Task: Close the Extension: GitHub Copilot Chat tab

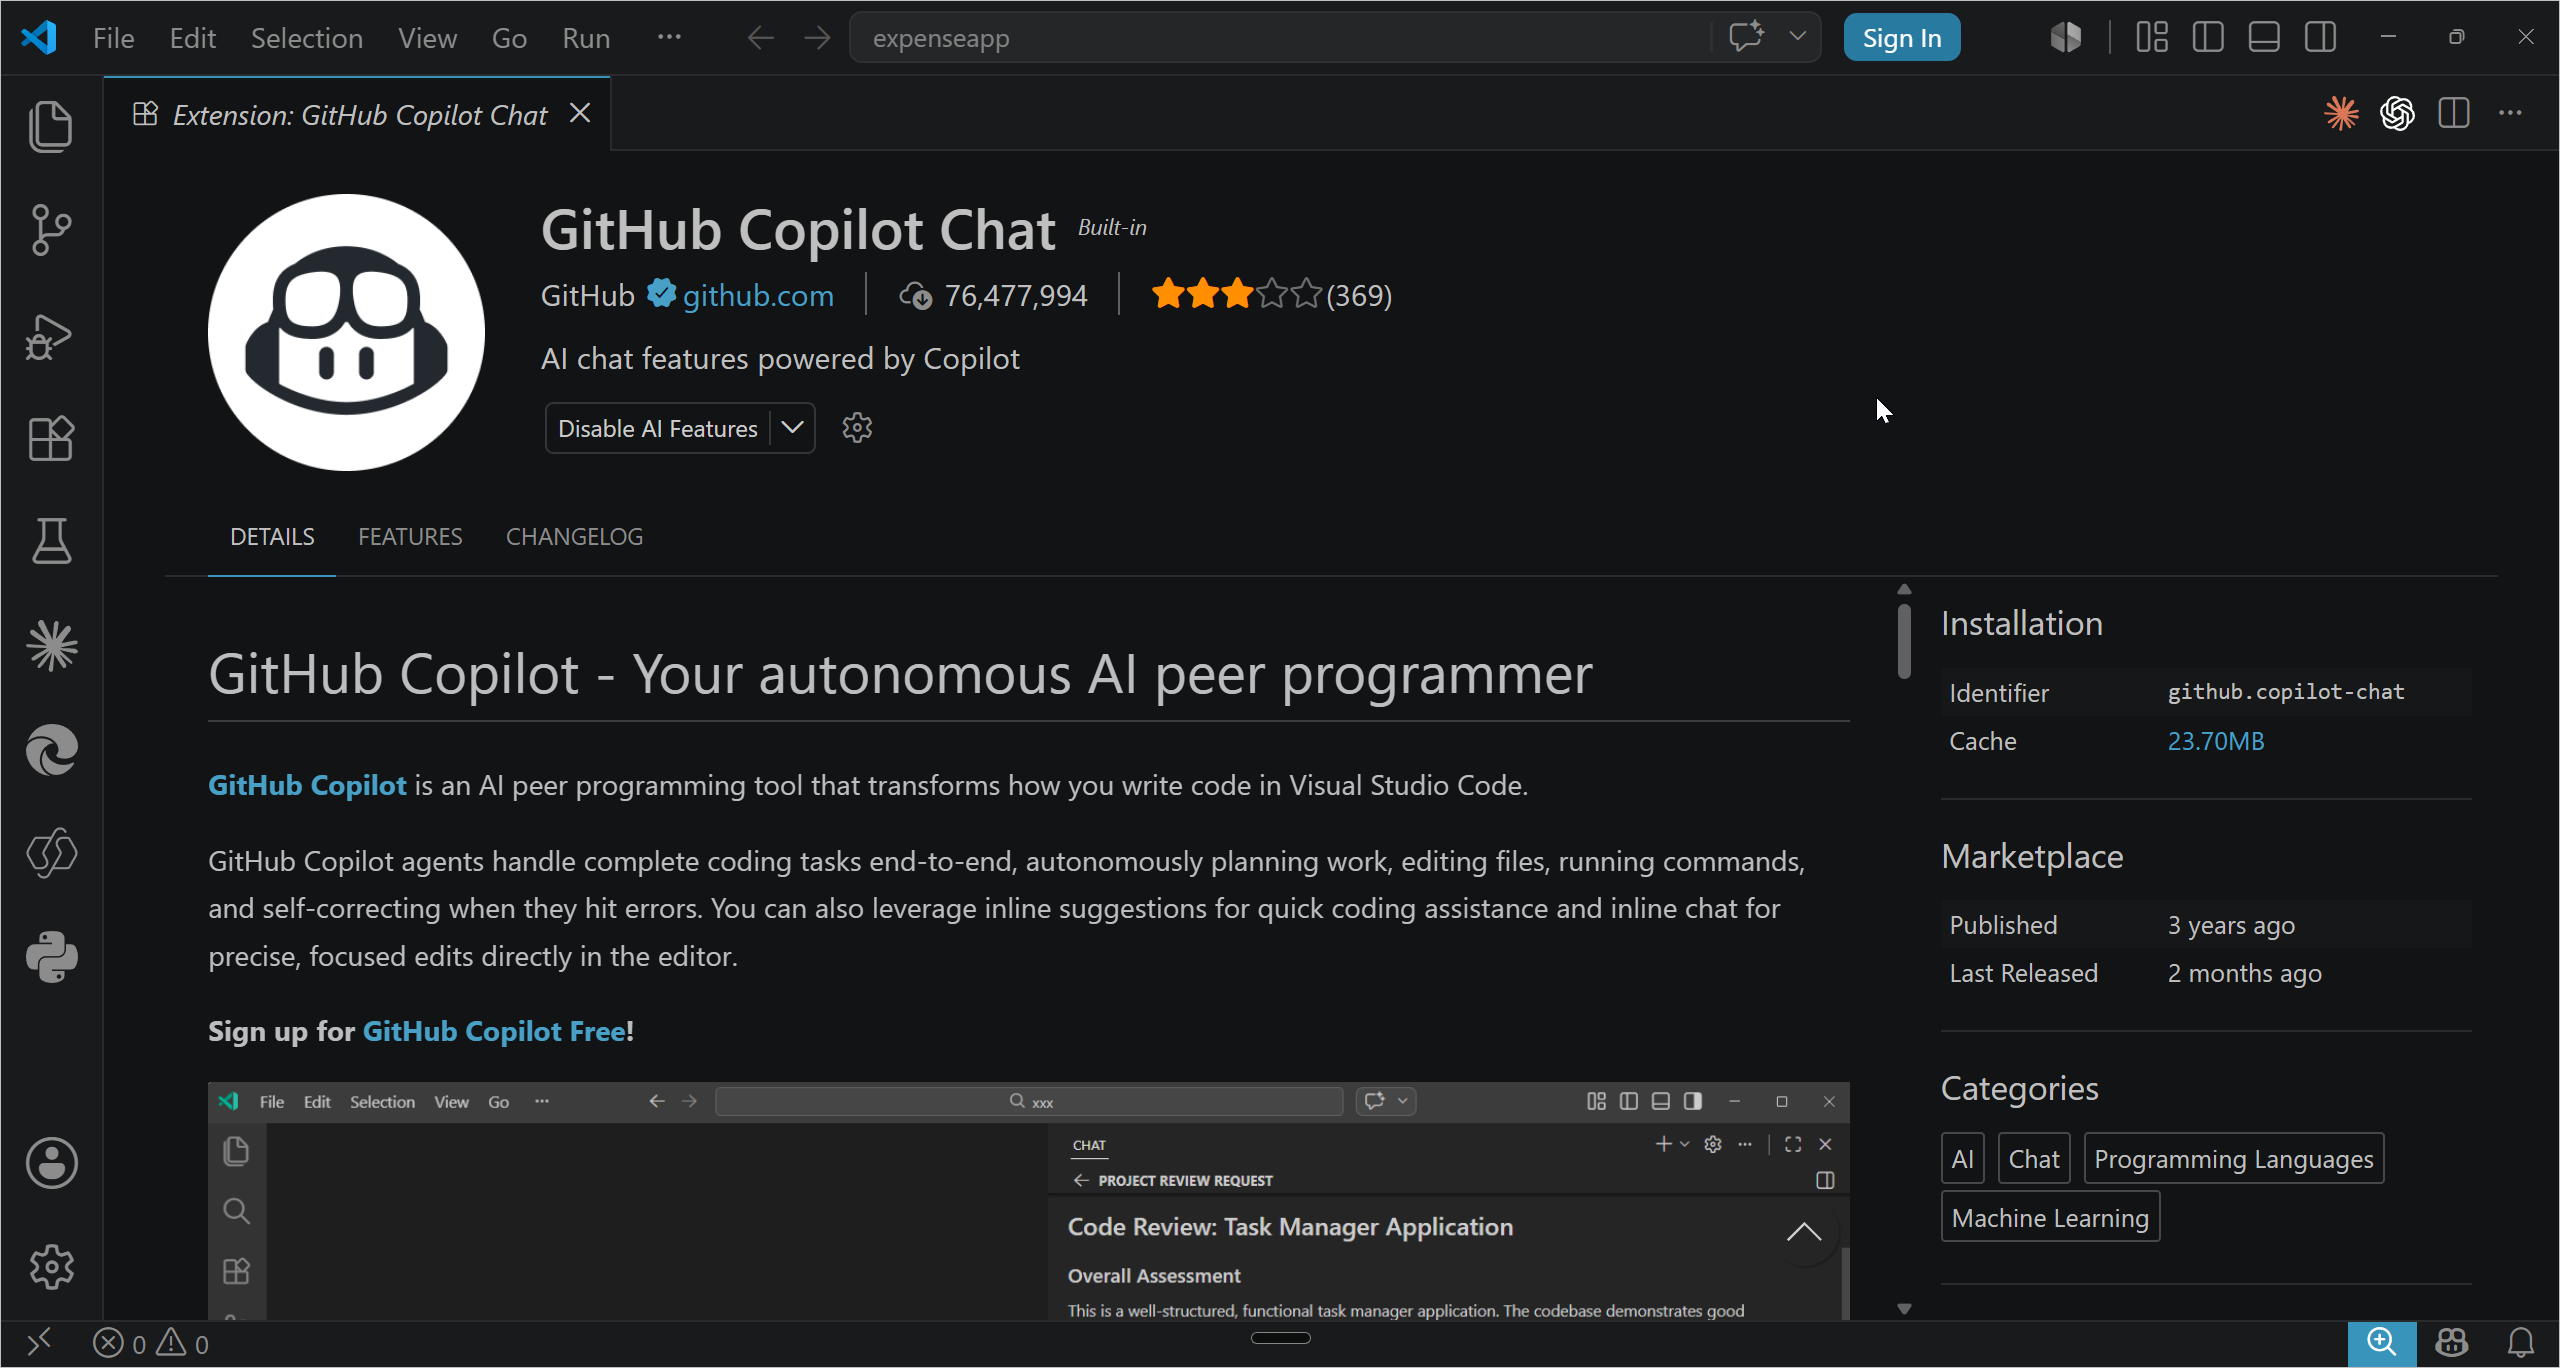Action: pyautogui.click(x=580, y=114)
